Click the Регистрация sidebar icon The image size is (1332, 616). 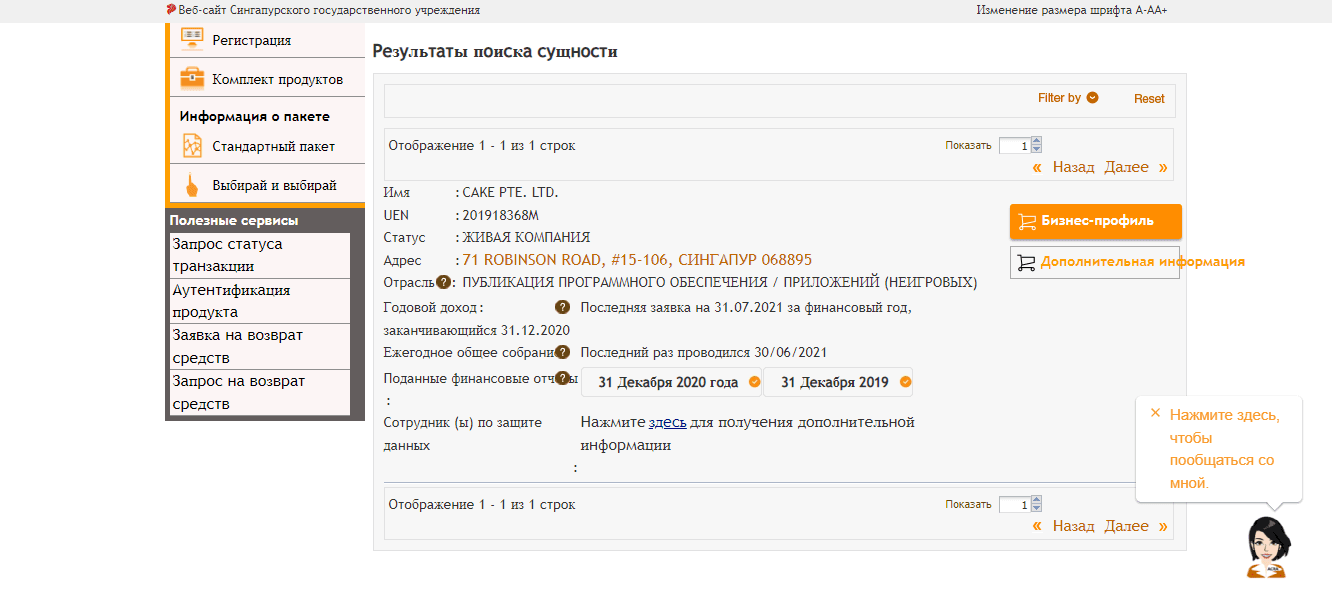tap(192, 39)
